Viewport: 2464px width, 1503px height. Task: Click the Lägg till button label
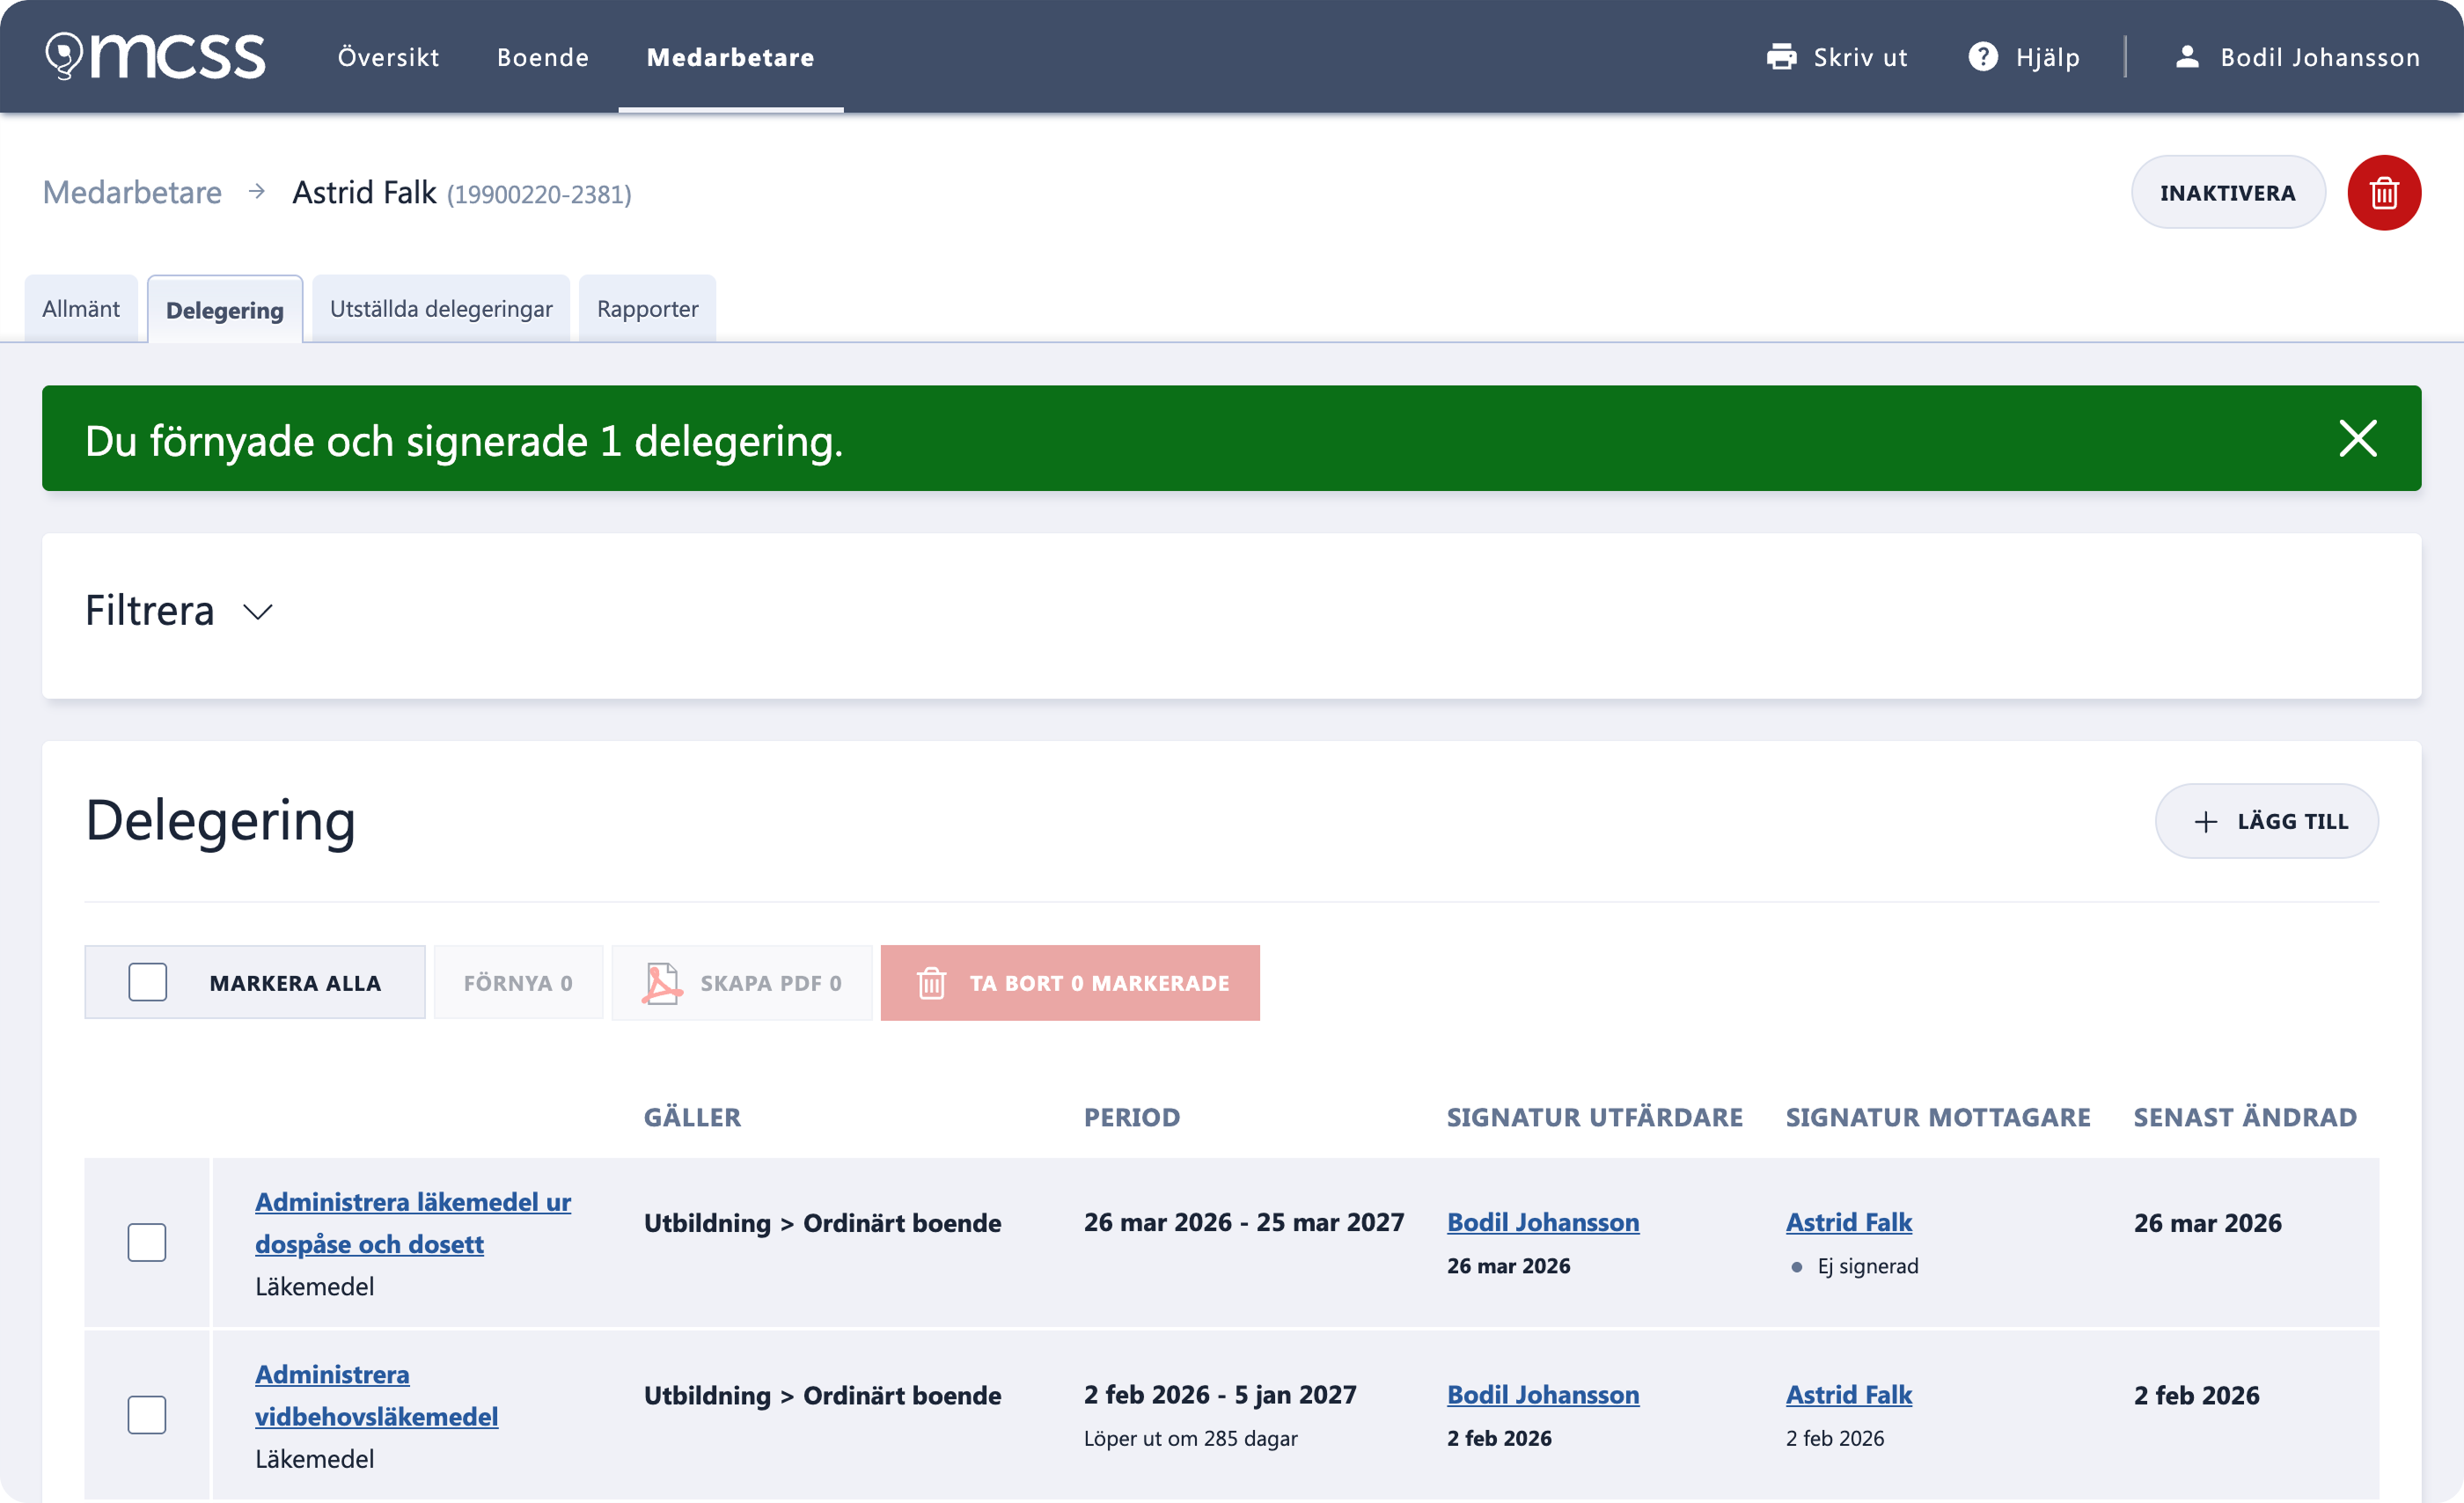click(x=2292, y=822)
